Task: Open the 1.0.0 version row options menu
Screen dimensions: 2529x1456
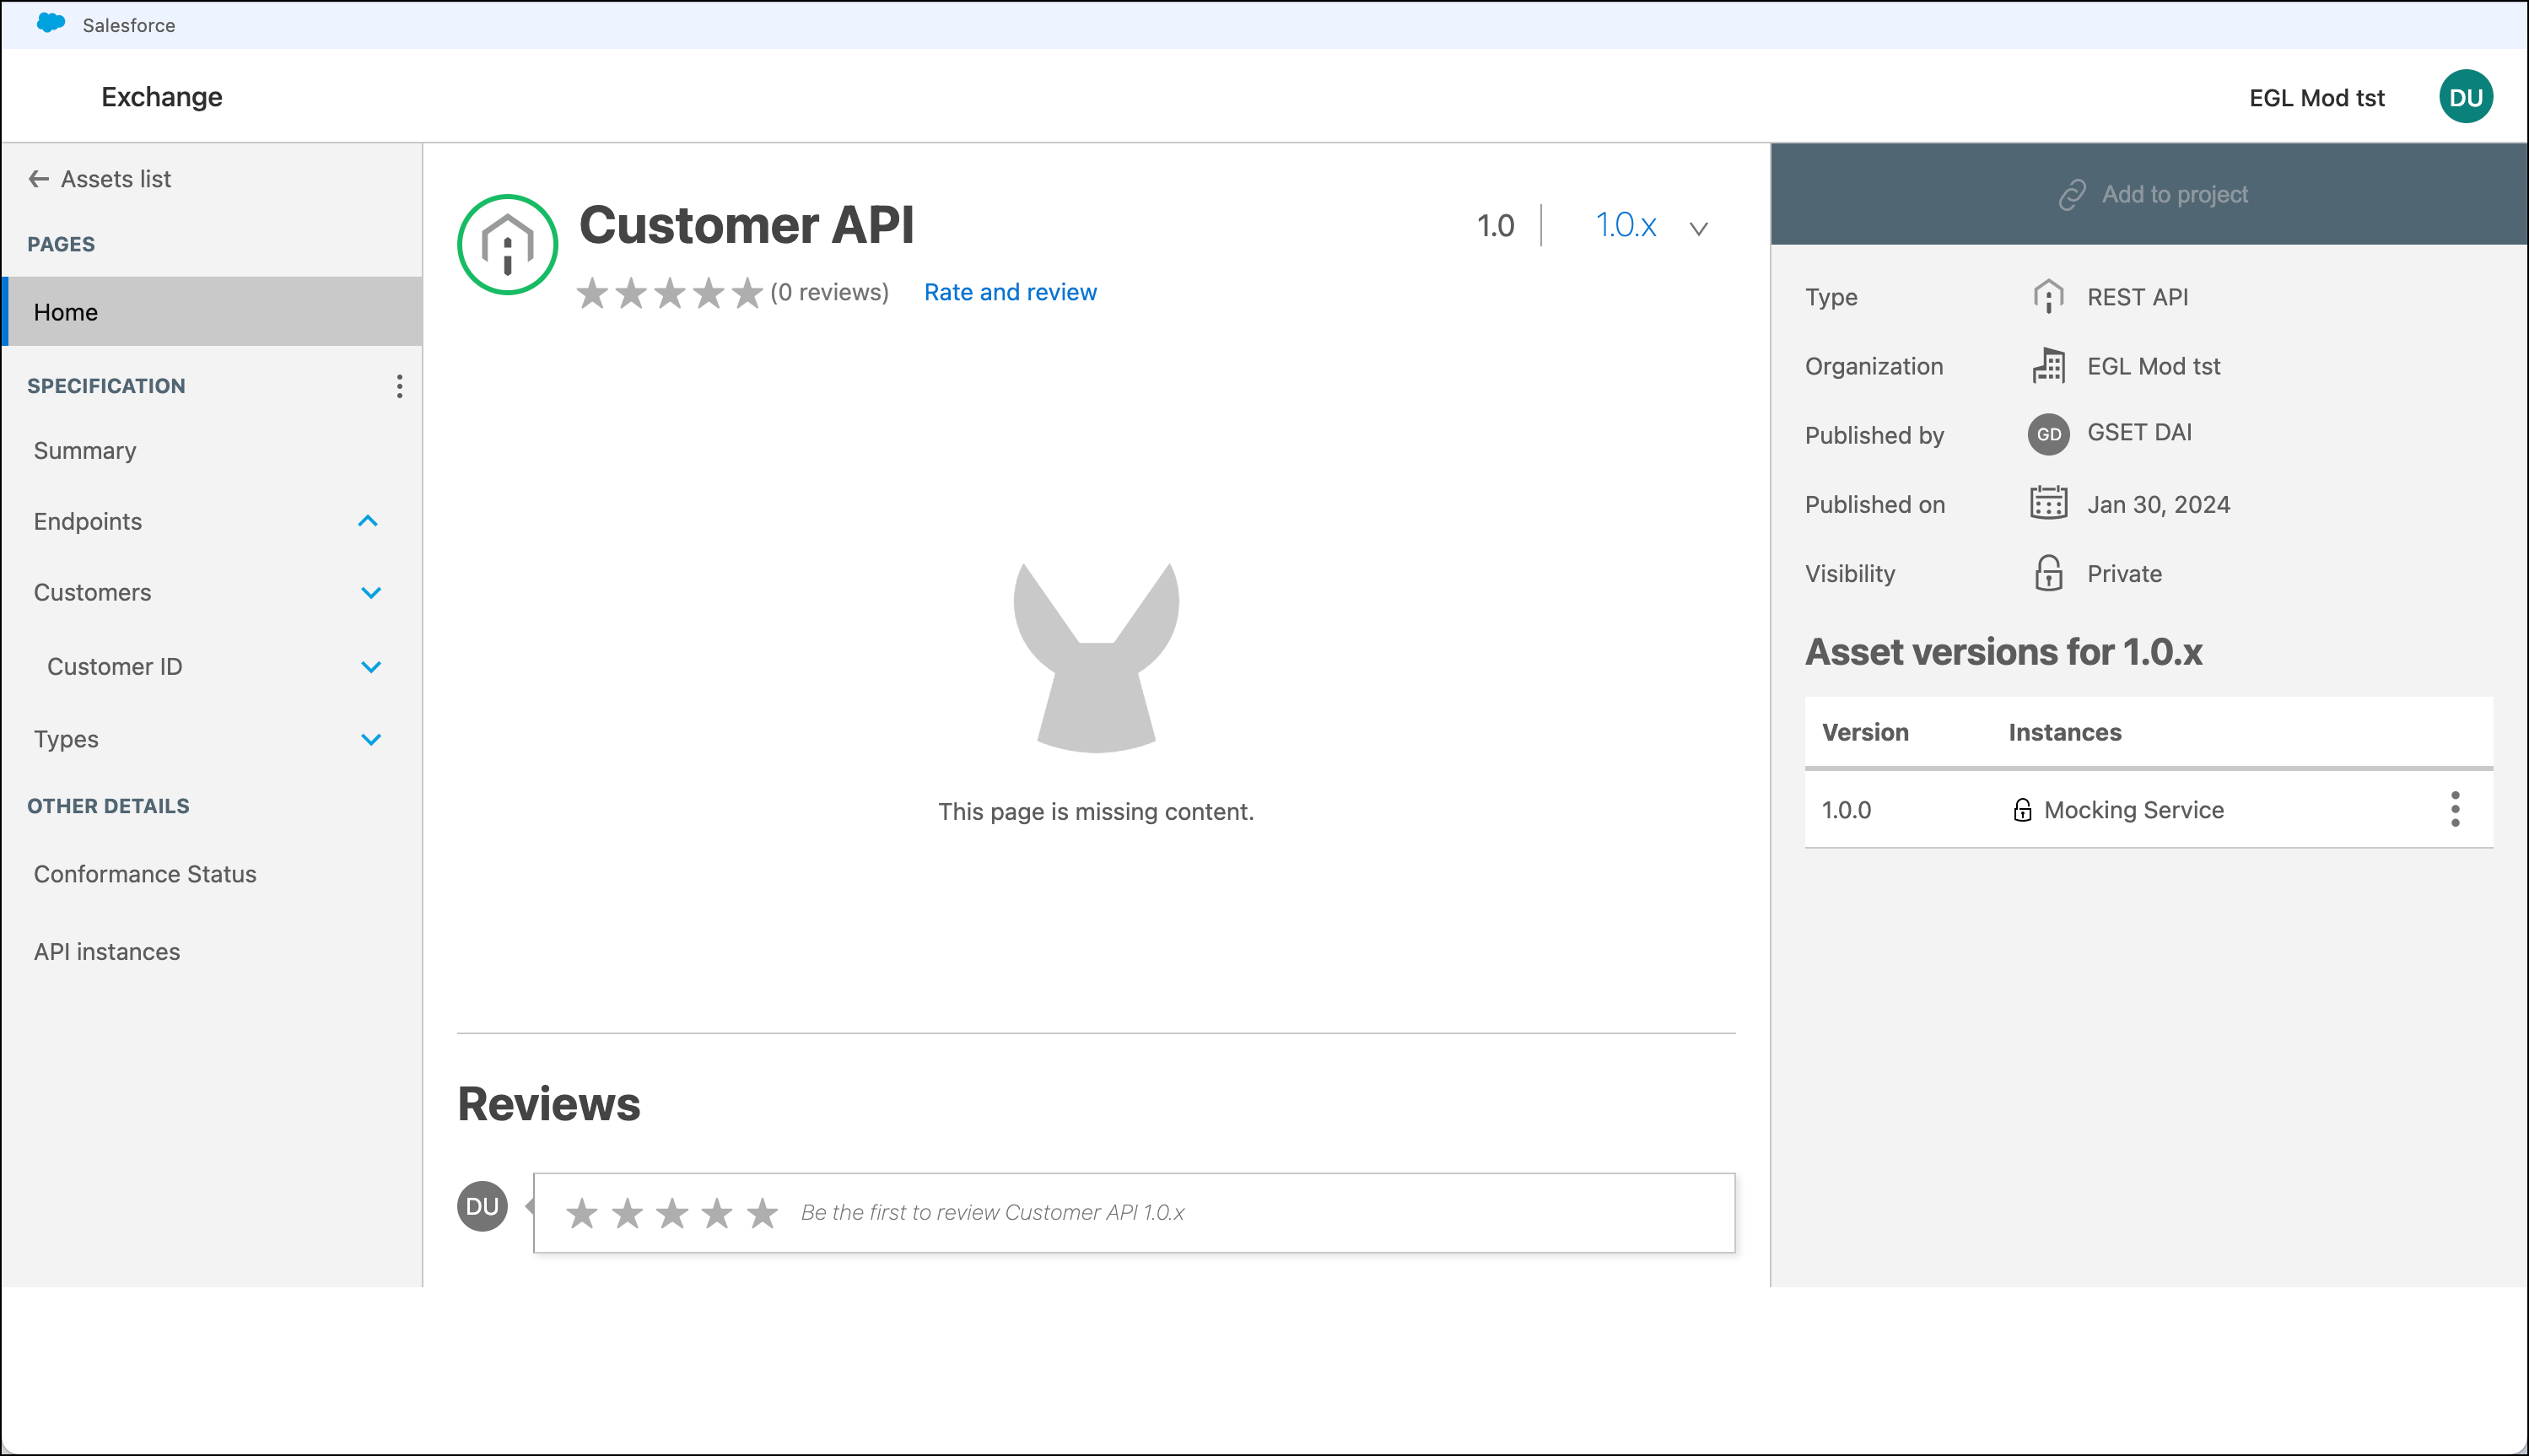Action: pos(2455,809)
